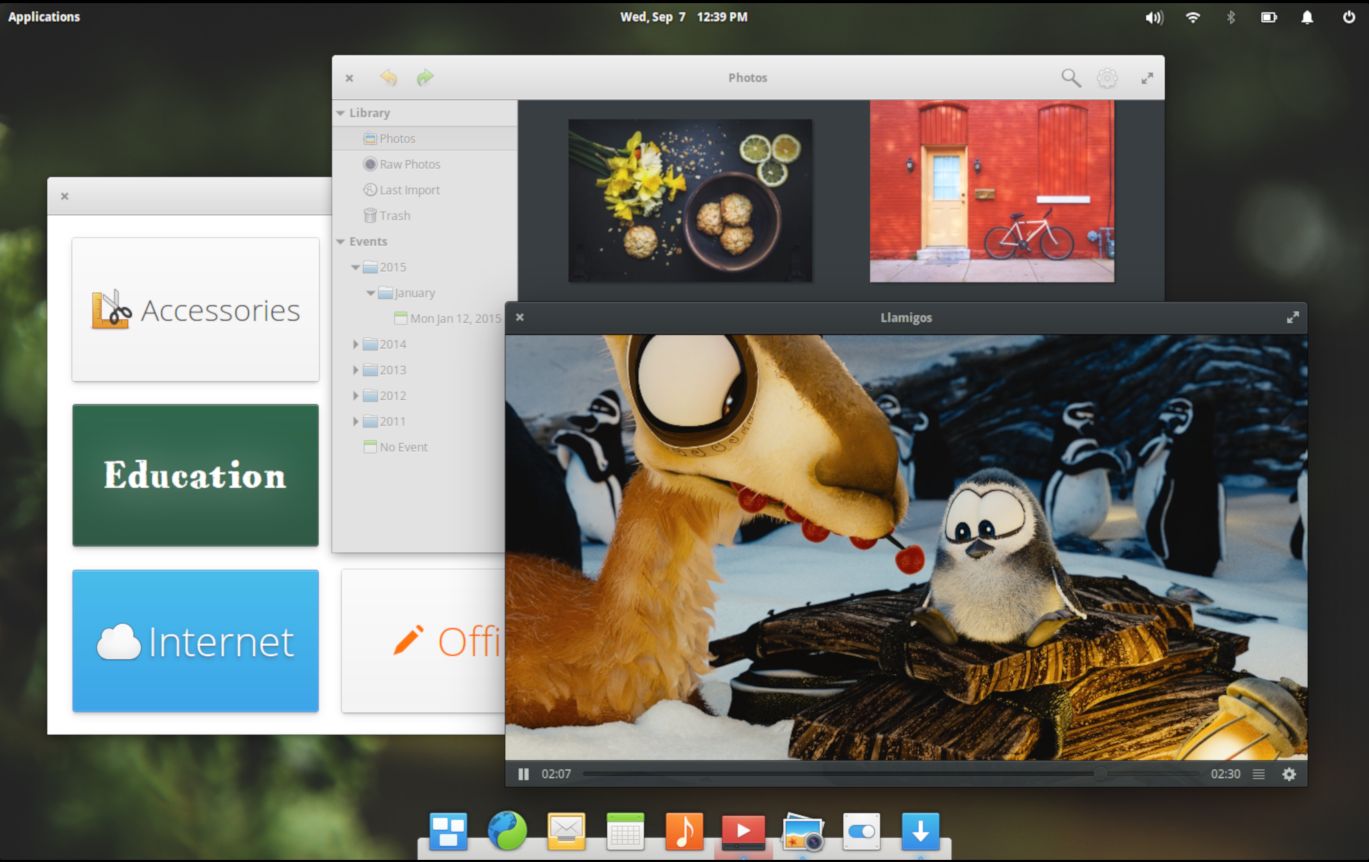Open System Settings from the dock

(861, 830)
